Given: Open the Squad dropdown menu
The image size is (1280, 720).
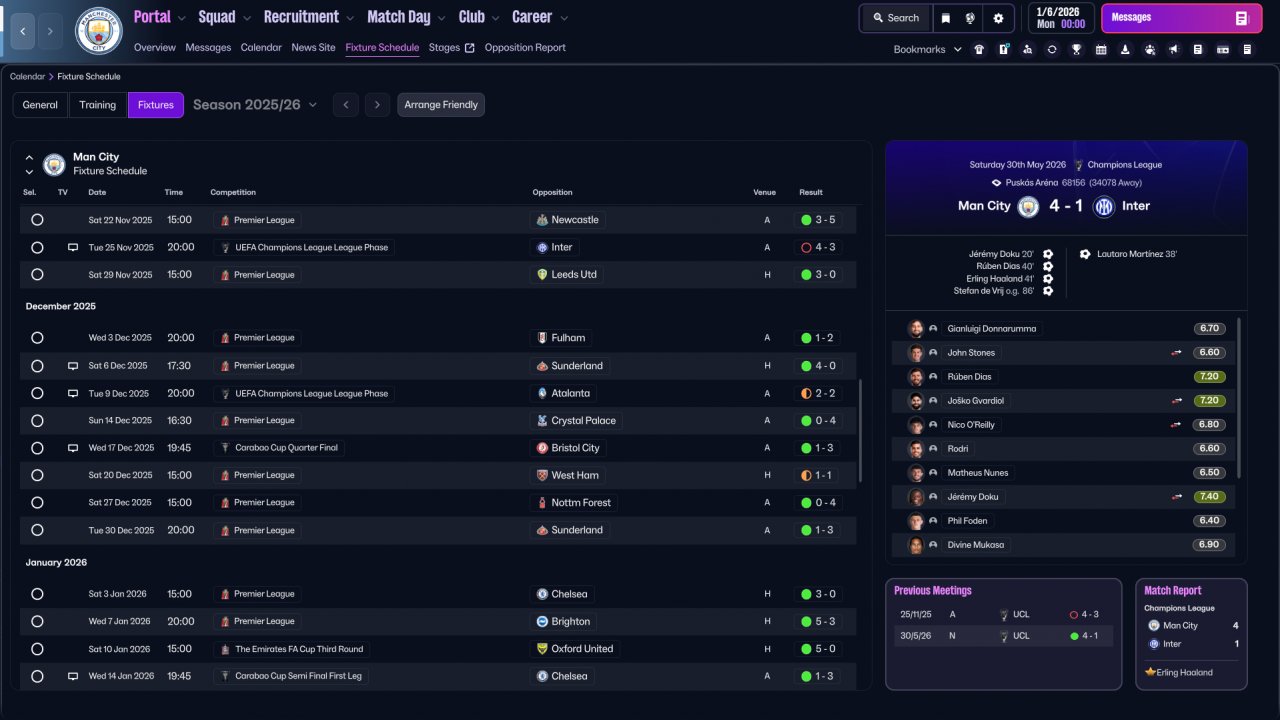Looking at the screenshot, I should [x=225, y=17].
